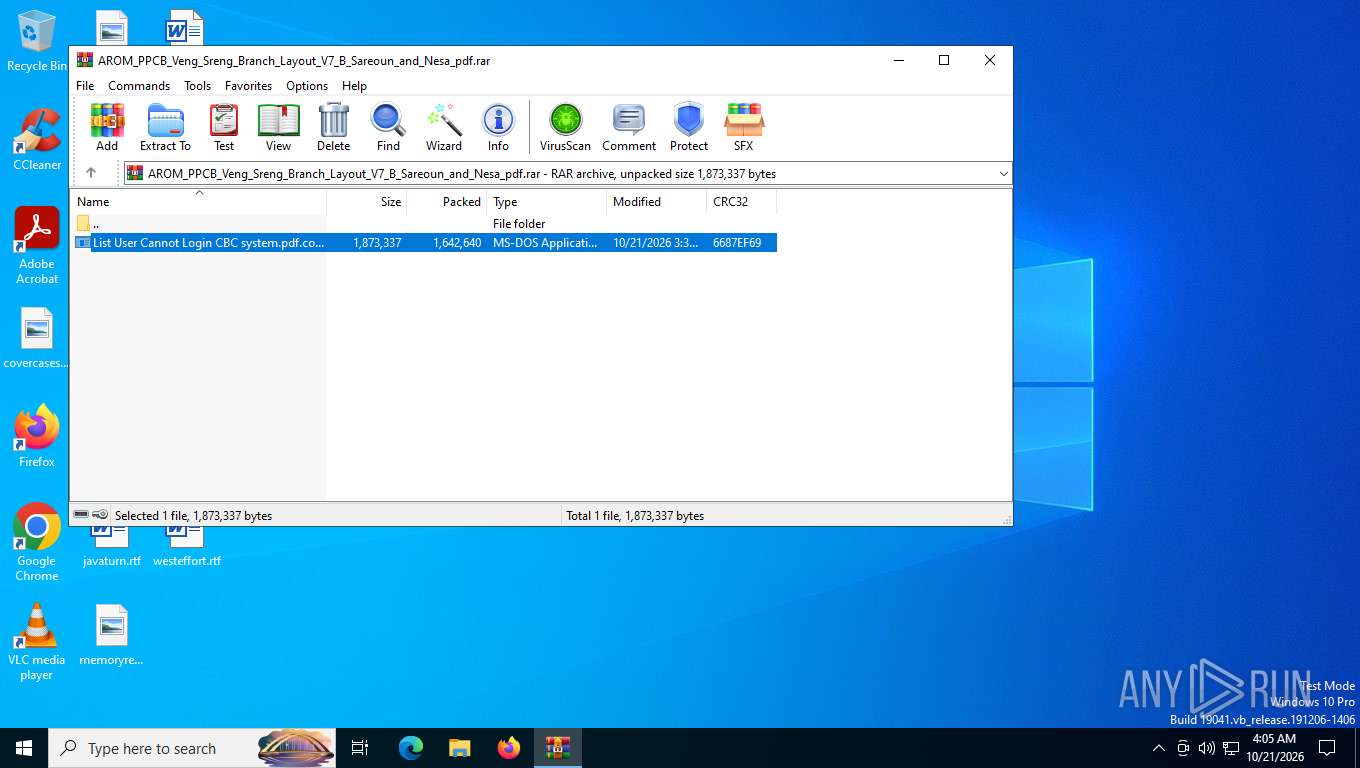This screenshot has height=768, width=1360.
Task: Select the Delete trash can icon
Action: click(333, 127)
